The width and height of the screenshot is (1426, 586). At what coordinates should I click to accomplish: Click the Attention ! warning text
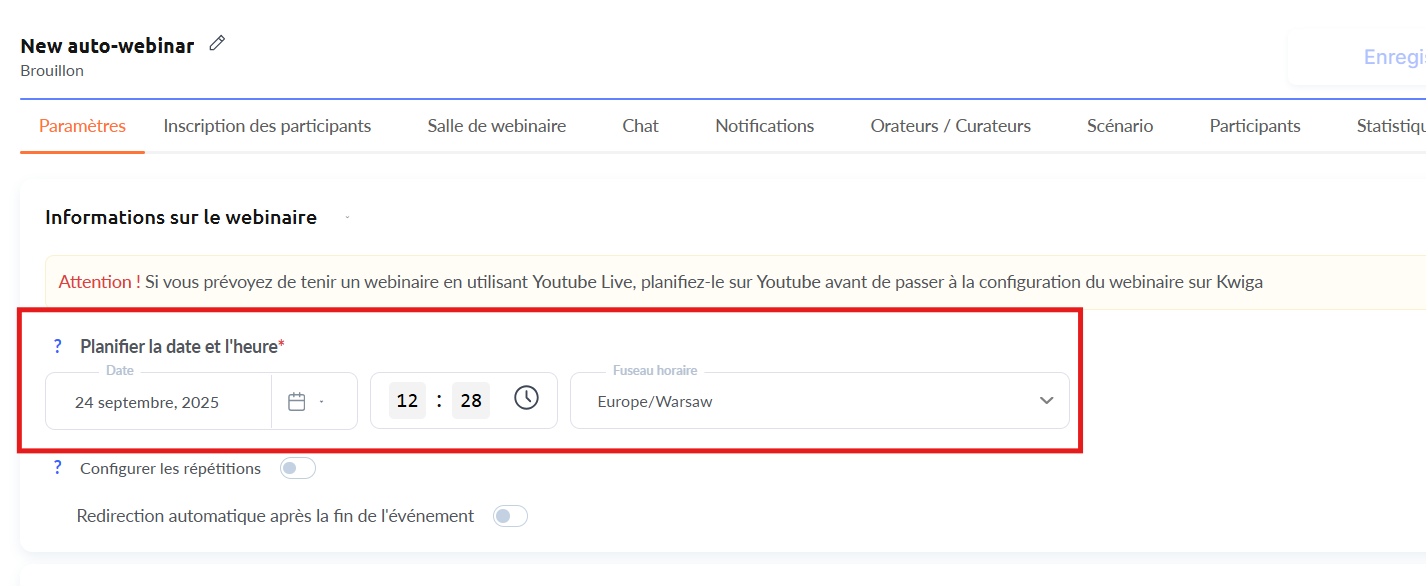coord(99,282)
